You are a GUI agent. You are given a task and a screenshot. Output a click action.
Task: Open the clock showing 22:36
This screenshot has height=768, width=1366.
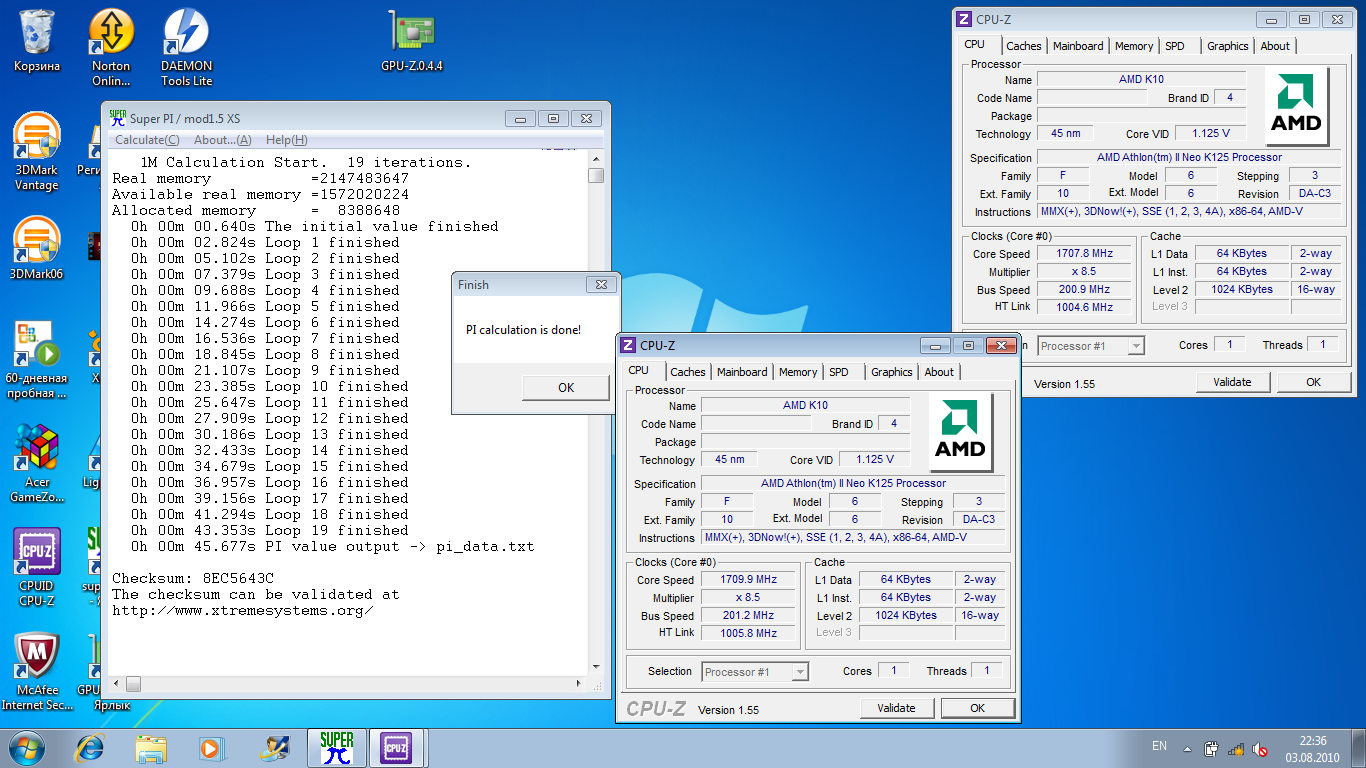pyautogui.click(x=1313, y=748)
